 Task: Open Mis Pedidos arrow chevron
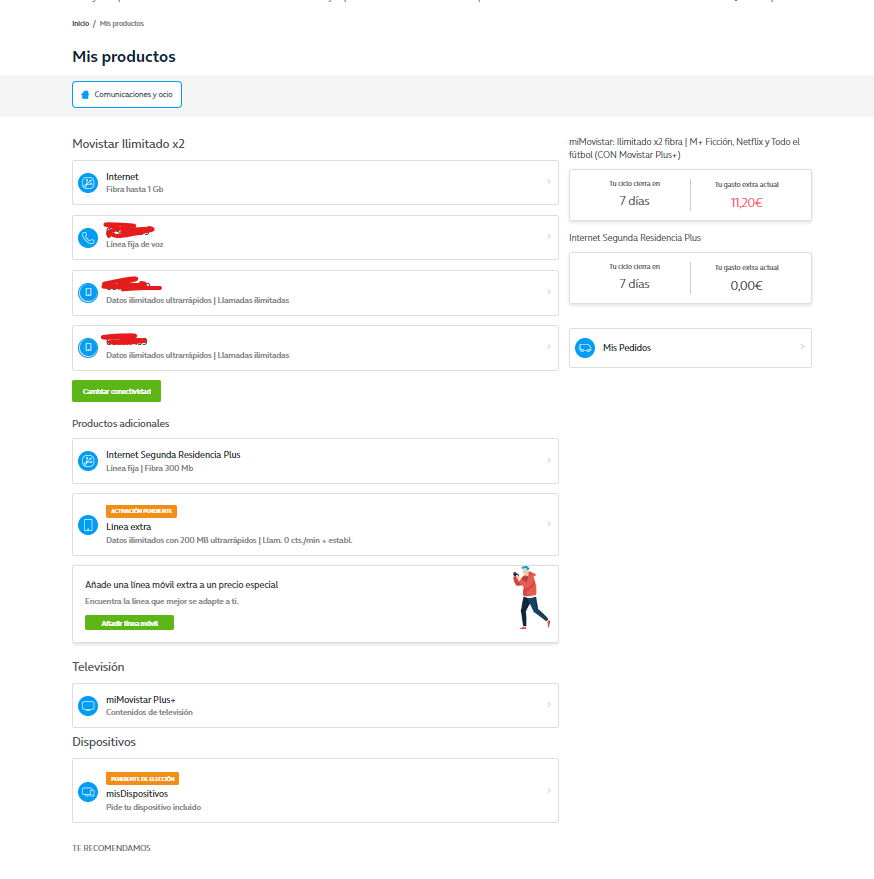tap(801, 348)
